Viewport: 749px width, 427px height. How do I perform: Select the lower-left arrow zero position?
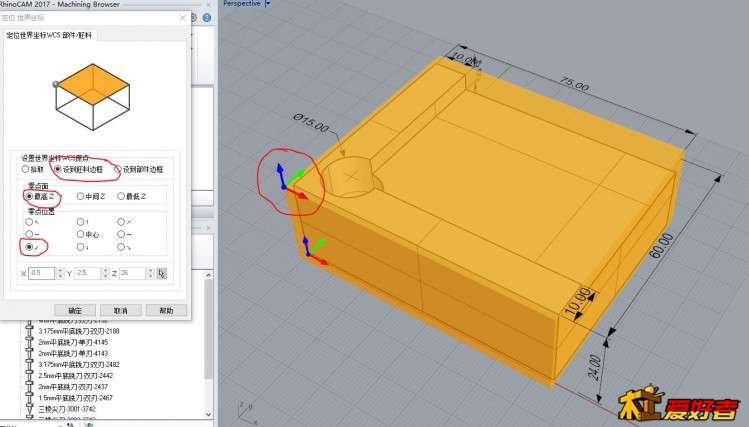(x=32, y=247)
